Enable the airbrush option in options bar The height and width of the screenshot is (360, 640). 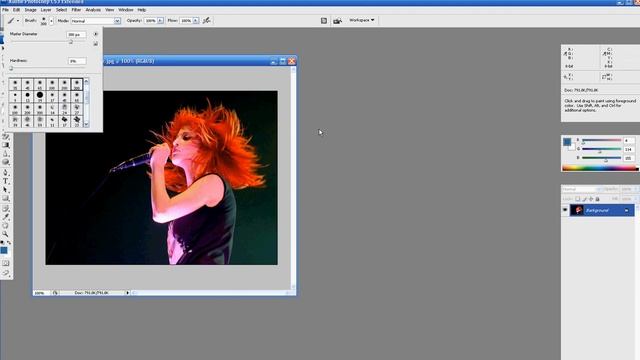coord(207,20)
